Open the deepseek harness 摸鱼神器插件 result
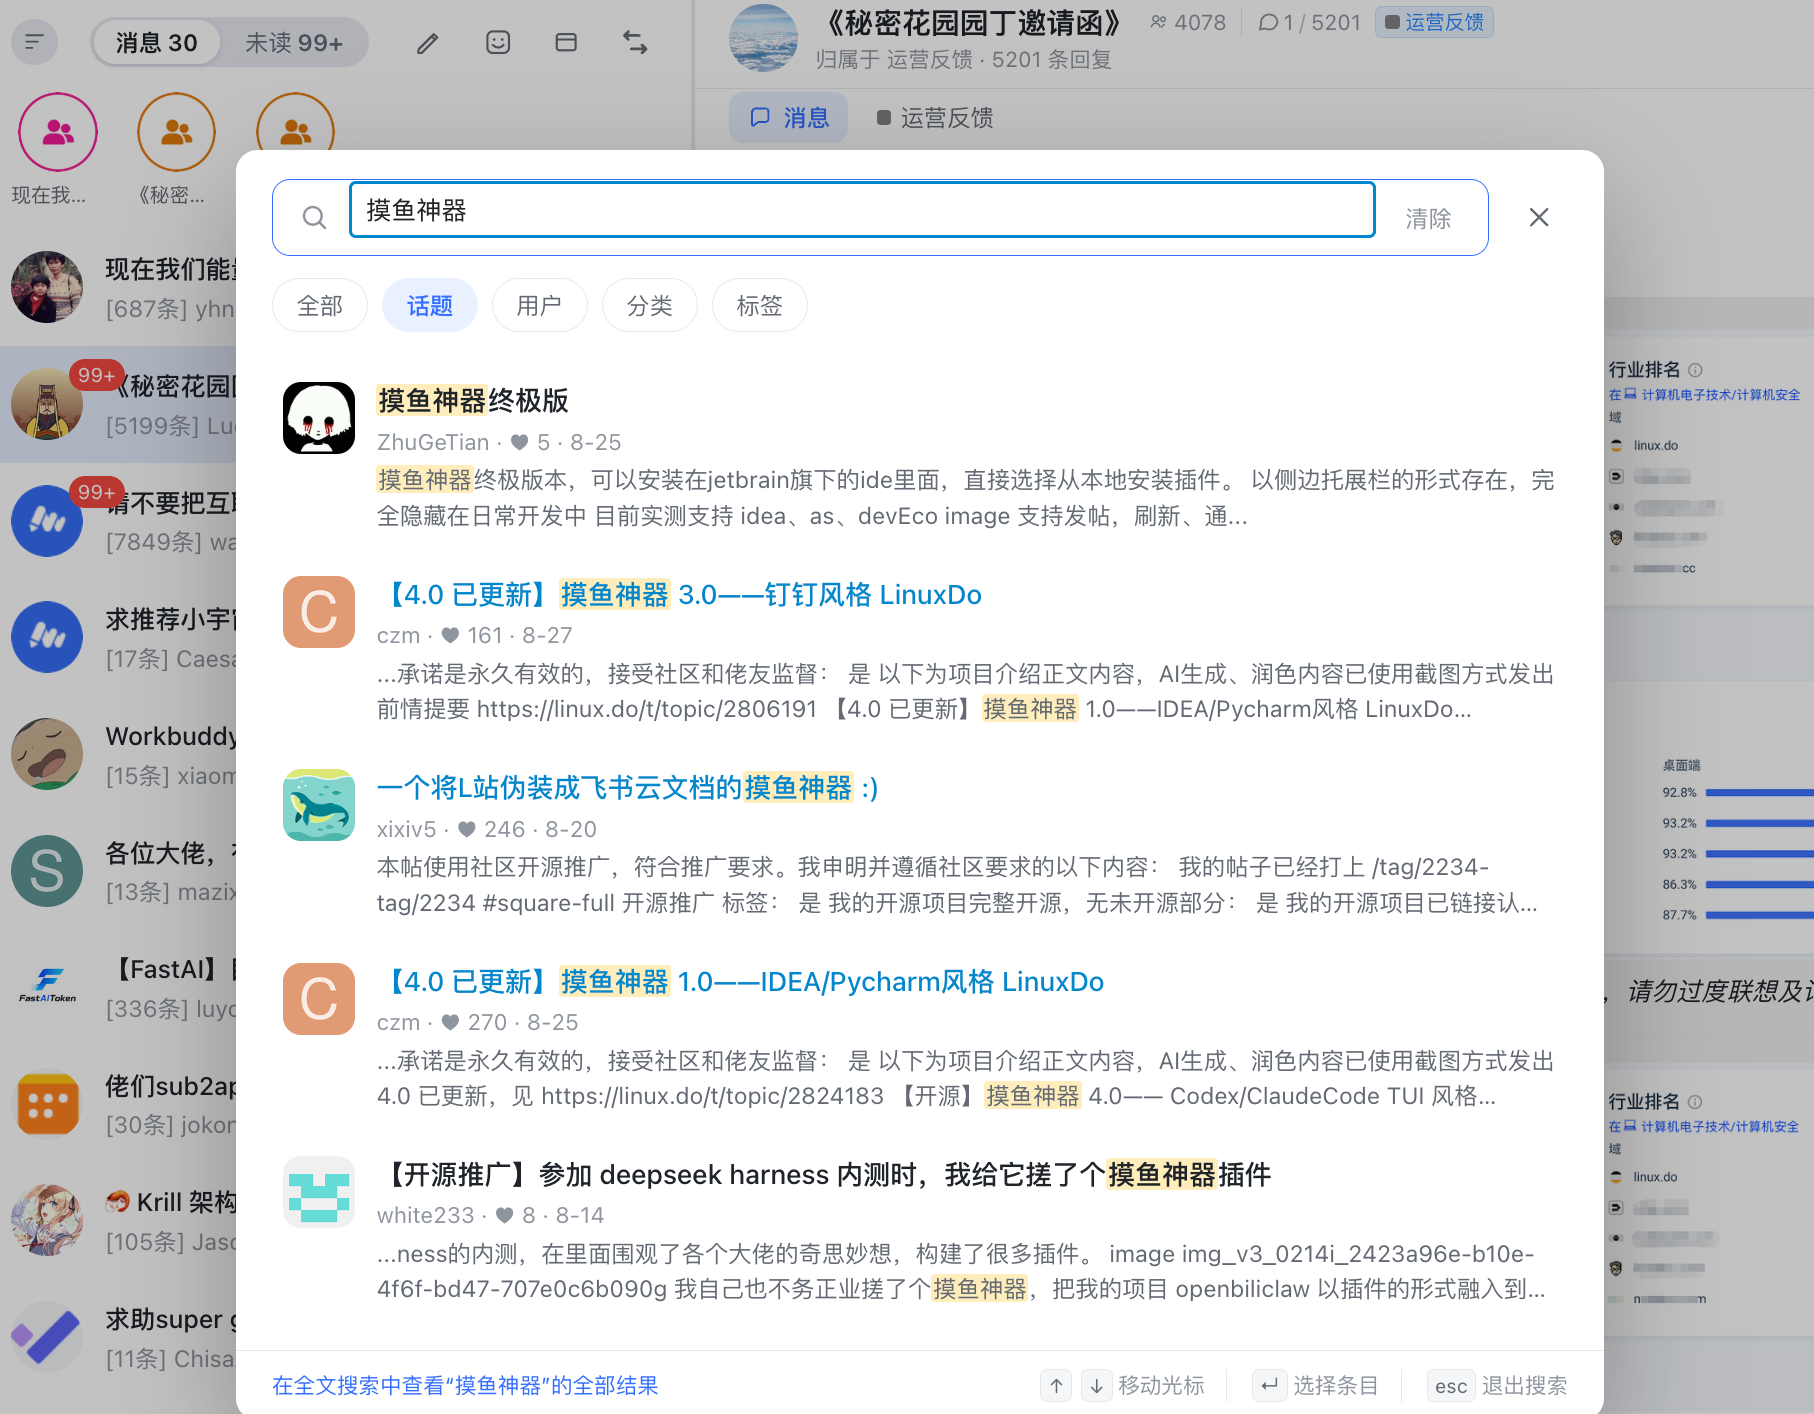Viewport: 1814px width, 1414px height. tap(824, 1175)
